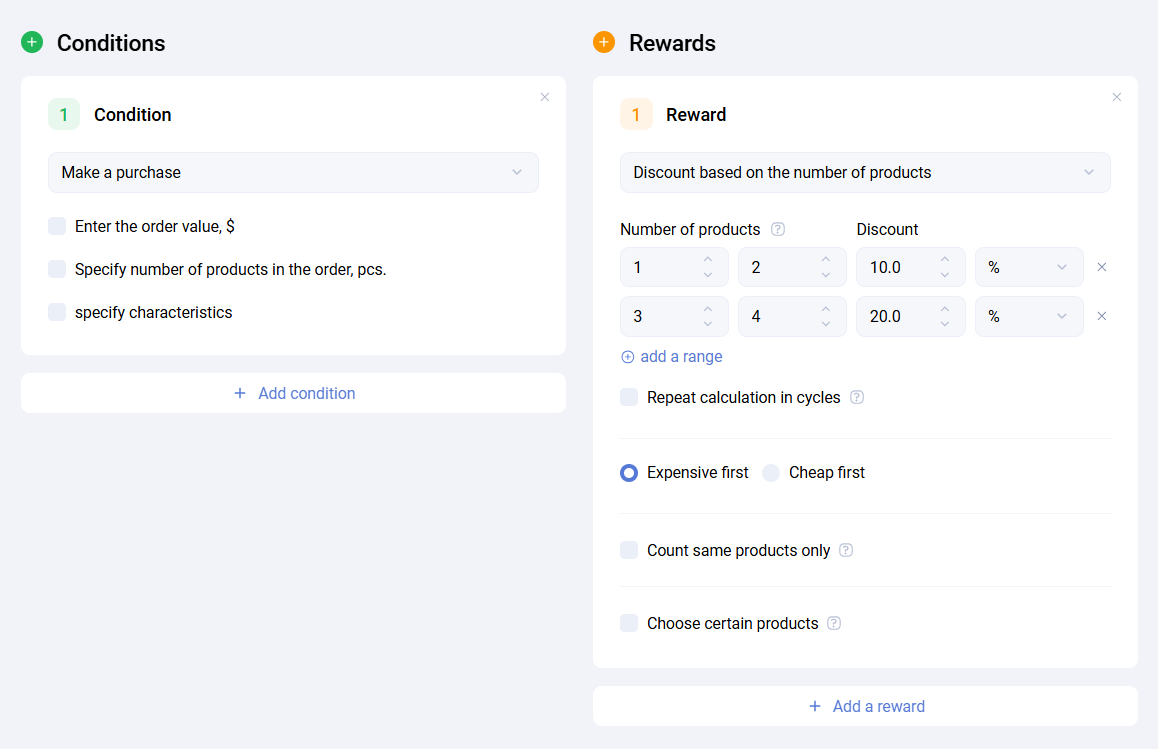
Task: Click the Add condition button
Action: coord(293,393)
